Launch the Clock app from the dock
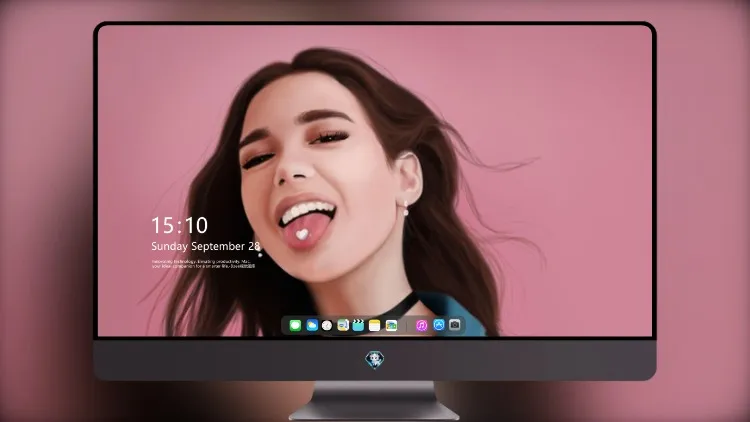Image resolution: width=750 pixels, height=422 pixels. tap(327, 325)
